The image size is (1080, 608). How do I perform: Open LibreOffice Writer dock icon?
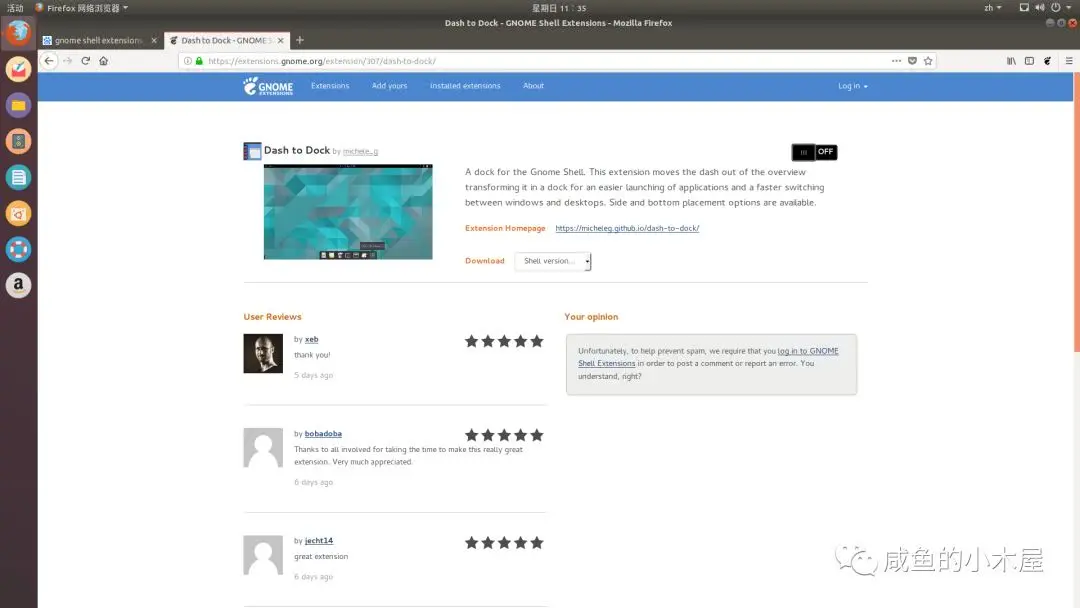(x=19, y=177)
